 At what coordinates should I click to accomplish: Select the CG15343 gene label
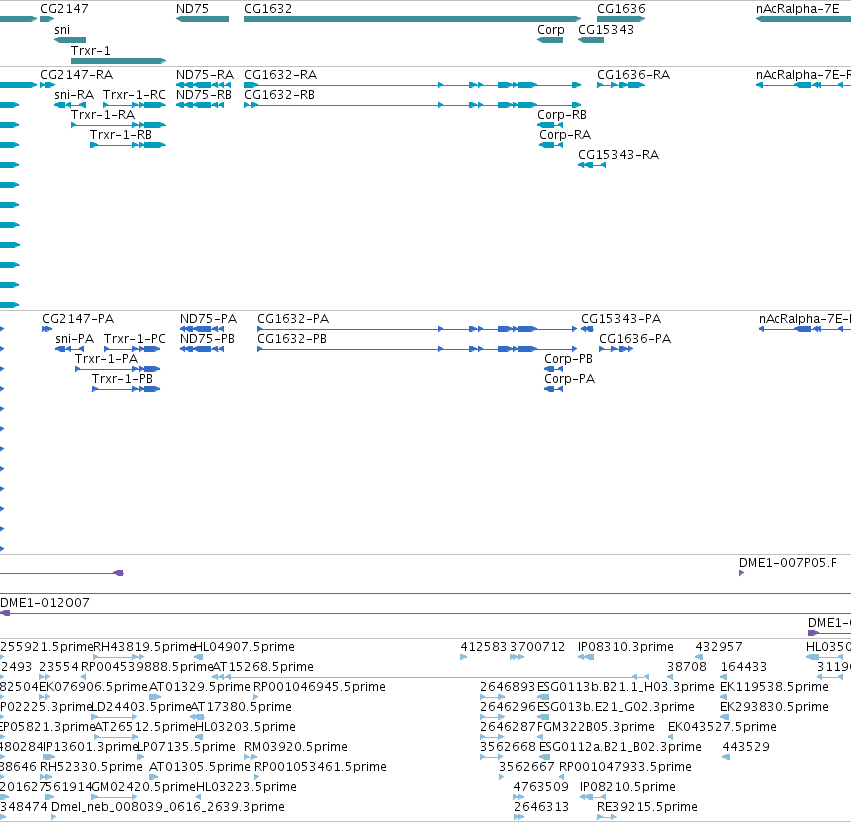pyautogui.click(x=606, y=30)
